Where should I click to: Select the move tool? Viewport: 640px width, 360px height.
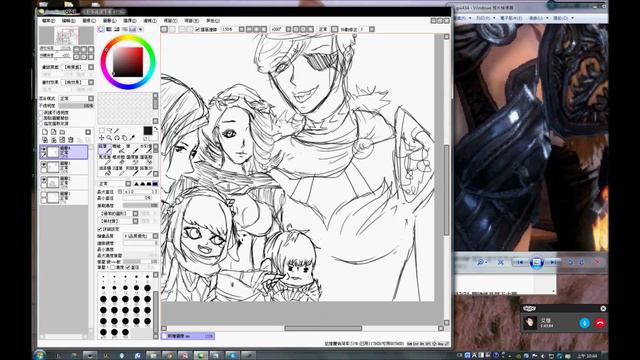point(102,138)
